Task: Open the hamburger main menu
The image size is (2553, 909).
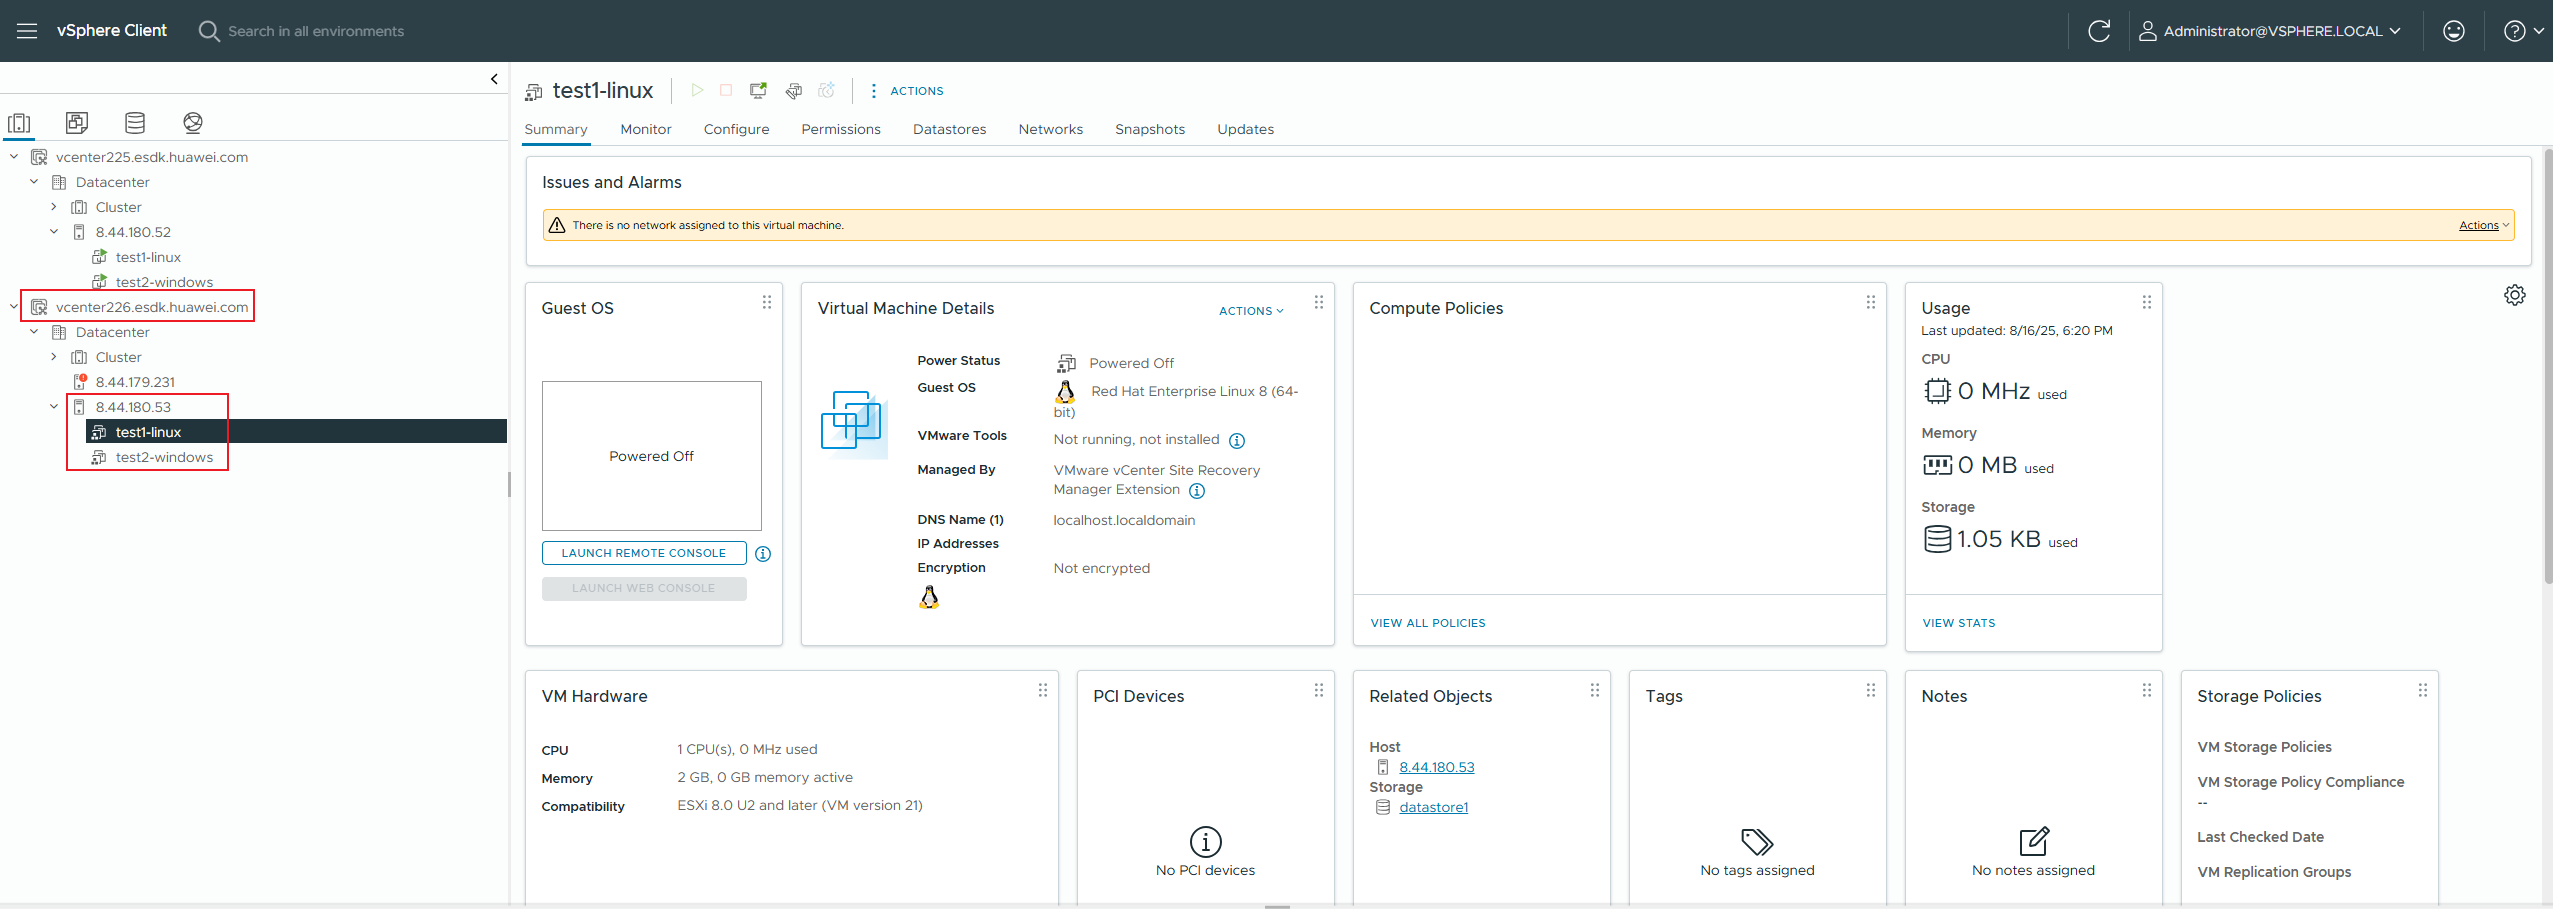Action: (27, 31)
